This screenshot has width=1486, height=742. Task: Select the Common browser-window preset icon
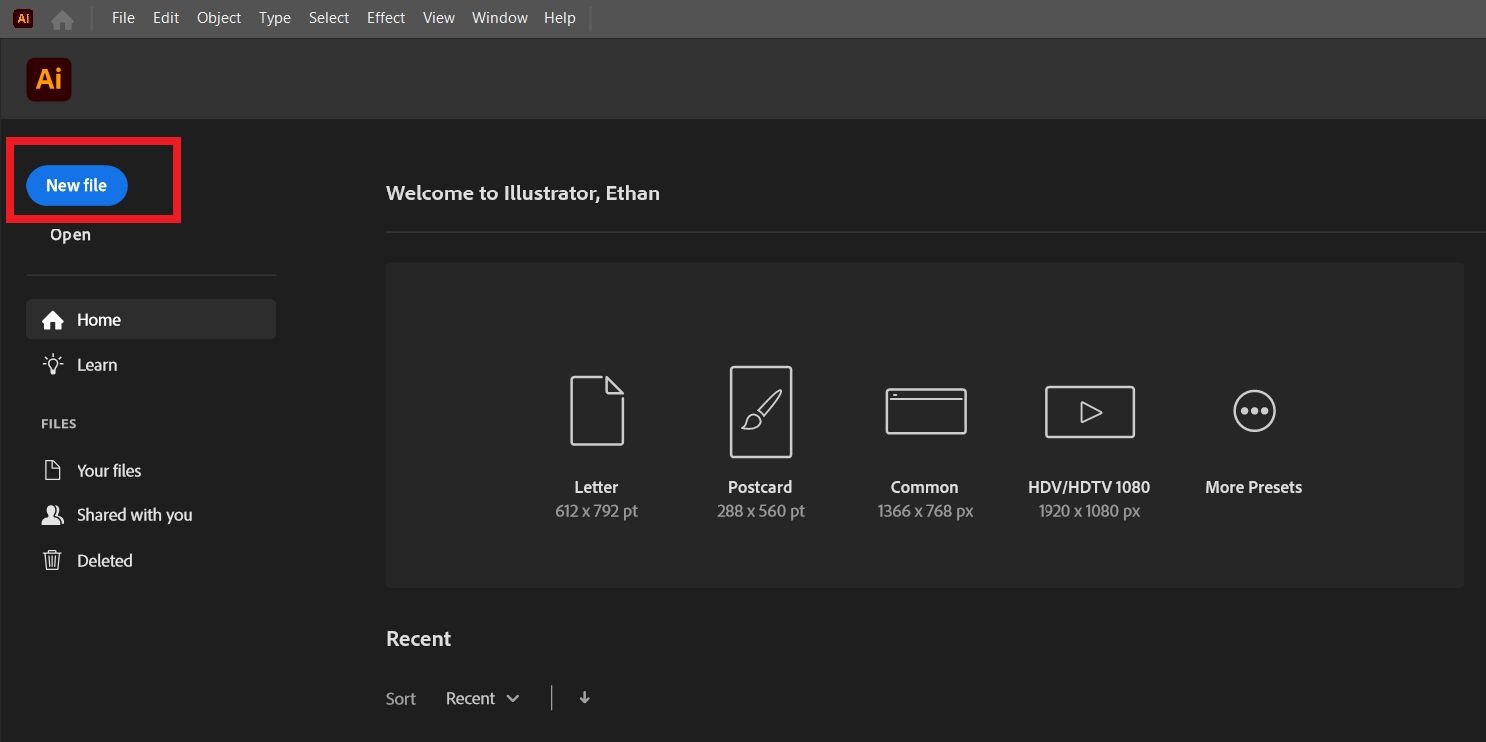pyautogui.click(x=926, y=411)
